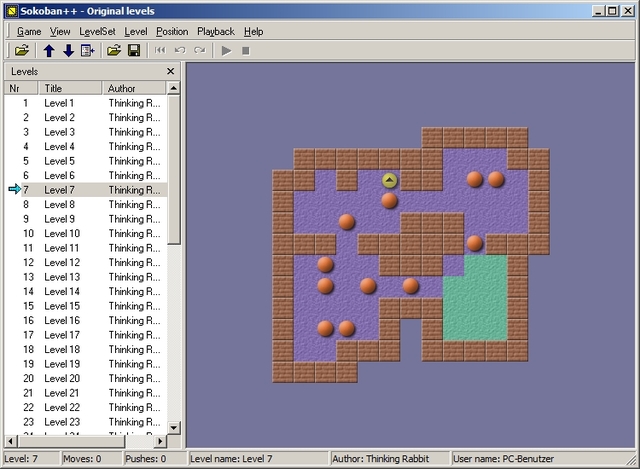The height and width of the screenshot is (469, 640).
Task: Select Level 9 in the list
Action: 86,219
